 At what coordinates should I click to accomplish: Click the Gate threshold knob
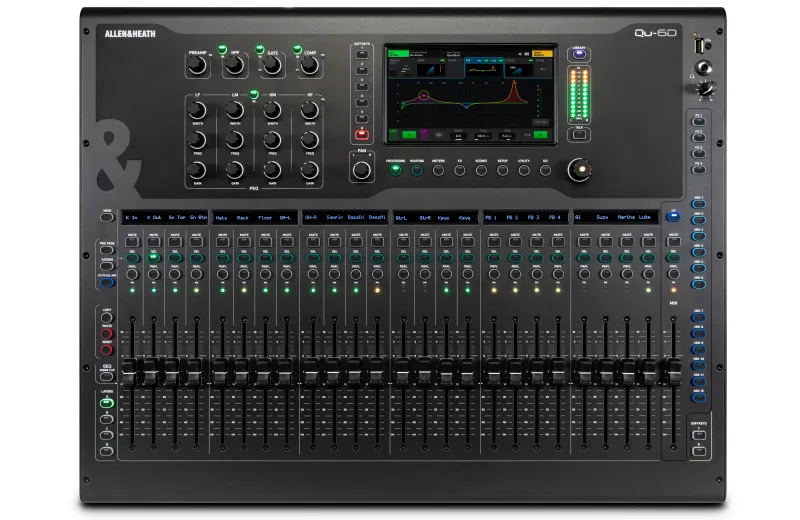[x=272, y=66]
